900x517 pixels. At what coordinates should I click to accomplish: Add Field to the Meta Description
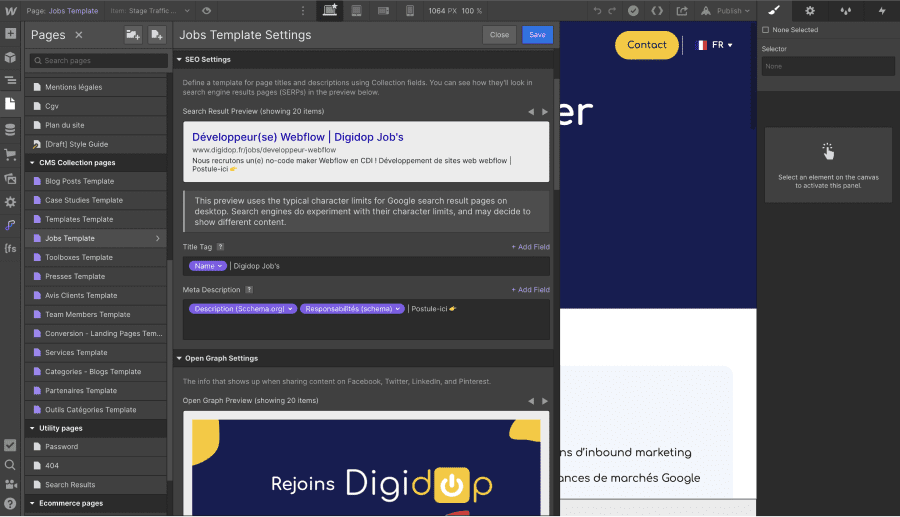530,290
